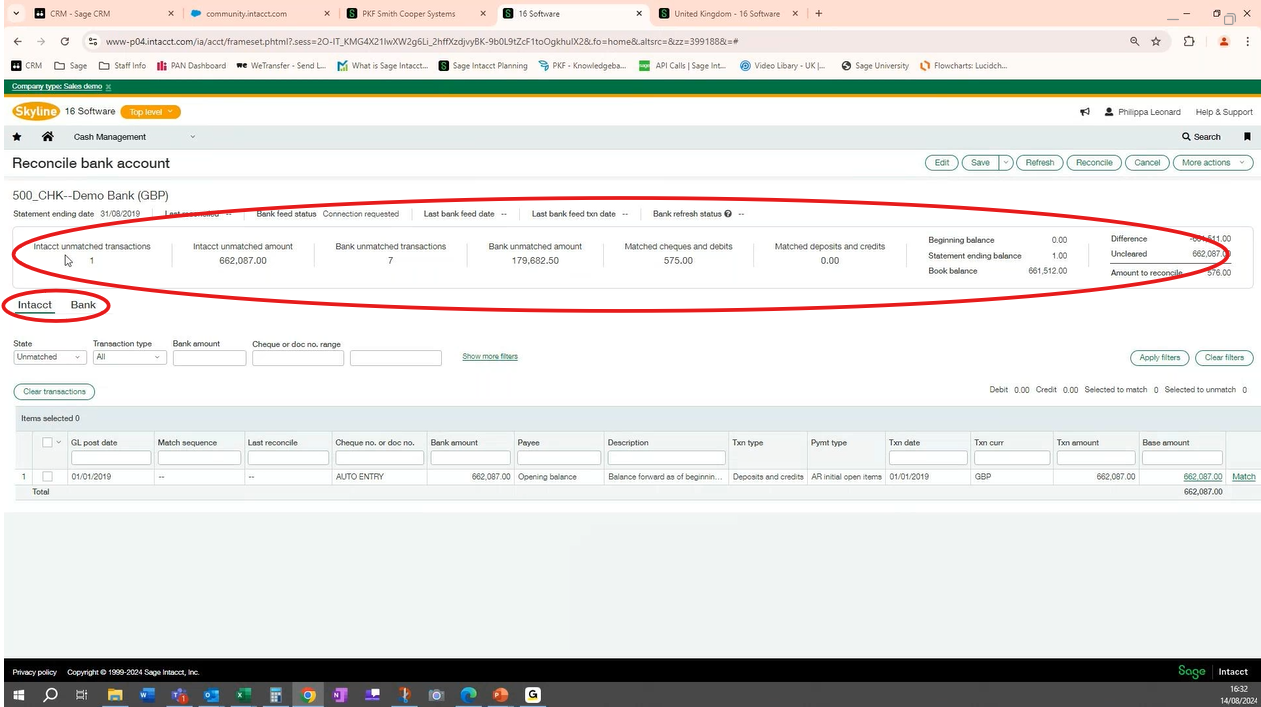Open OneNote from the taskbar
Screen dimensions: 1261x707
coord(340,695)
